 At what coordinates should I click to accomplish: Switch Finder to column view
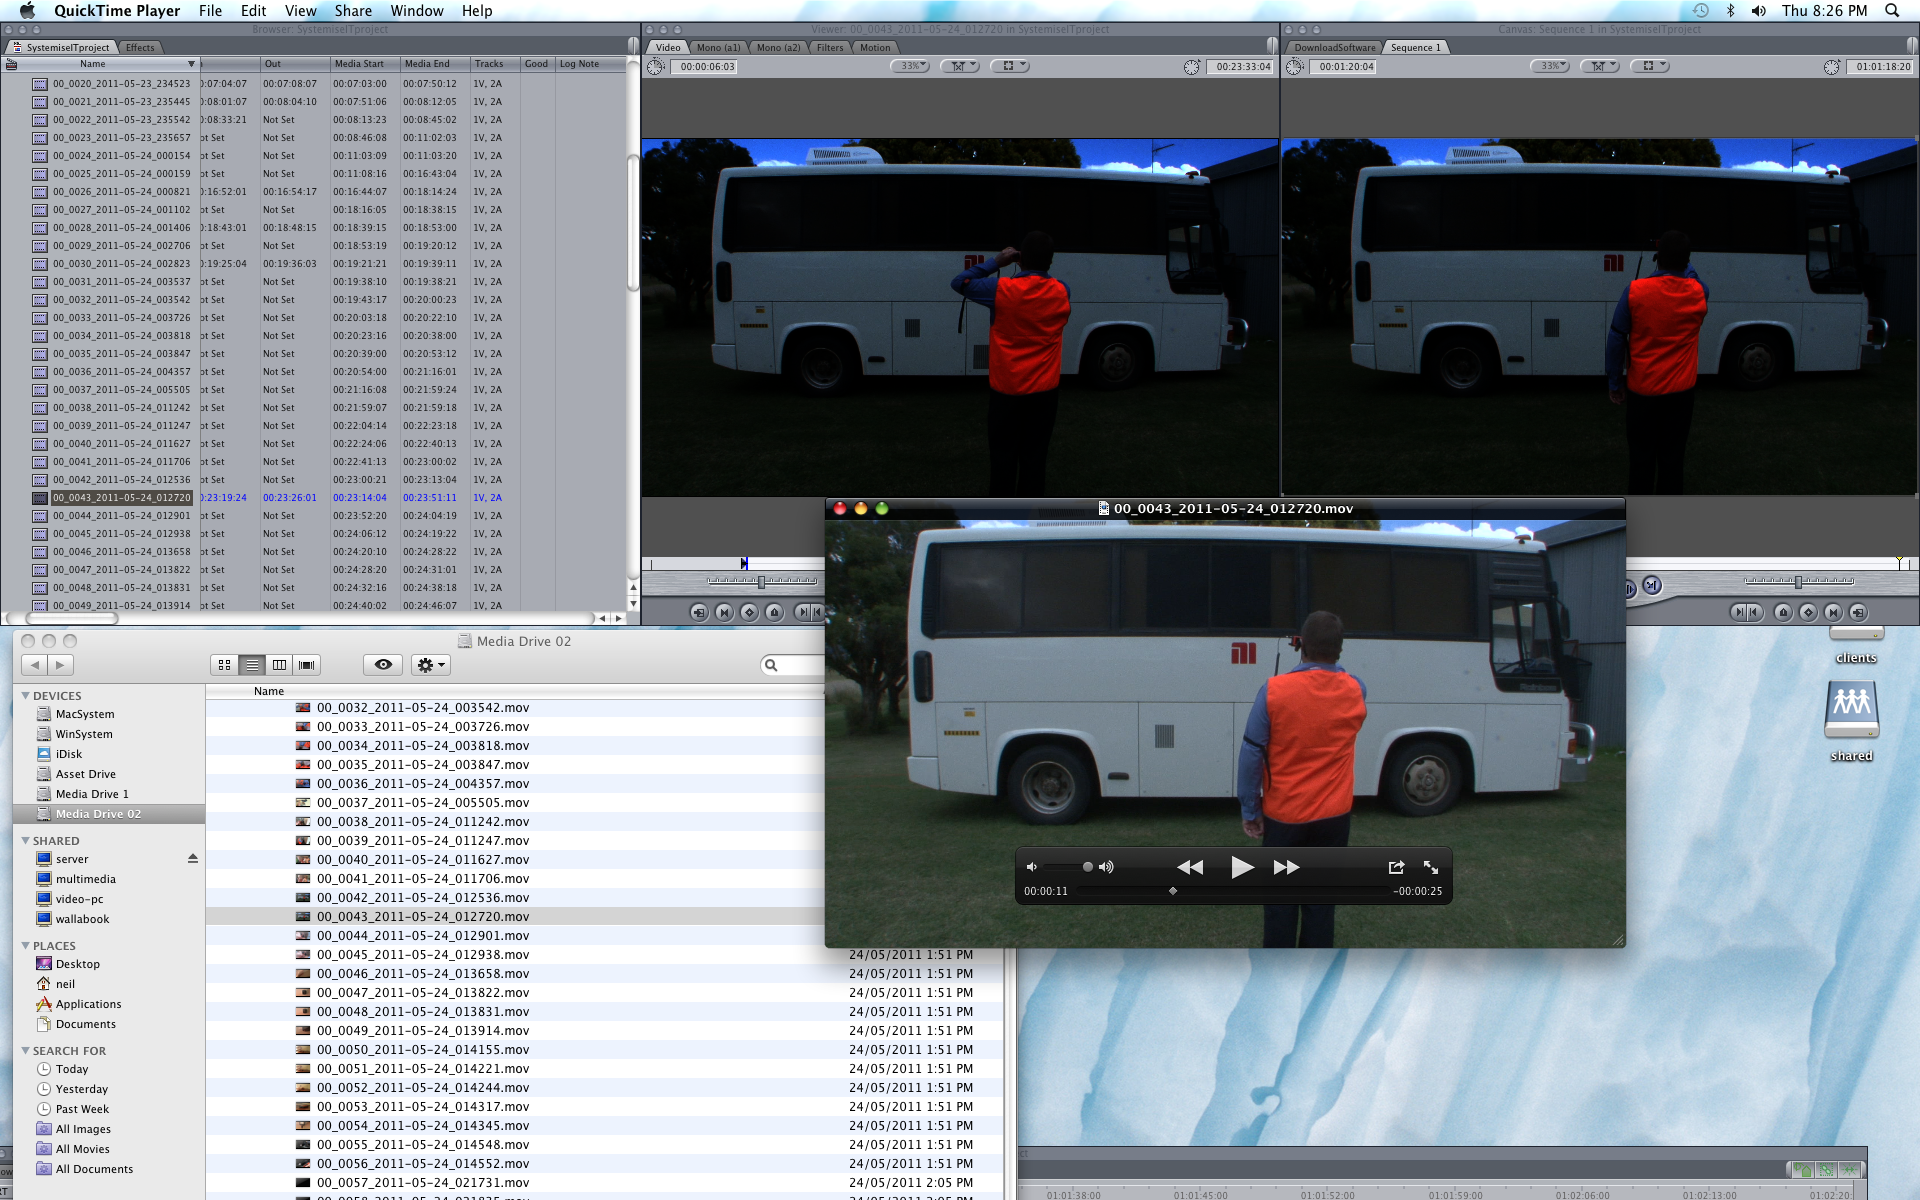click(280, 665)
